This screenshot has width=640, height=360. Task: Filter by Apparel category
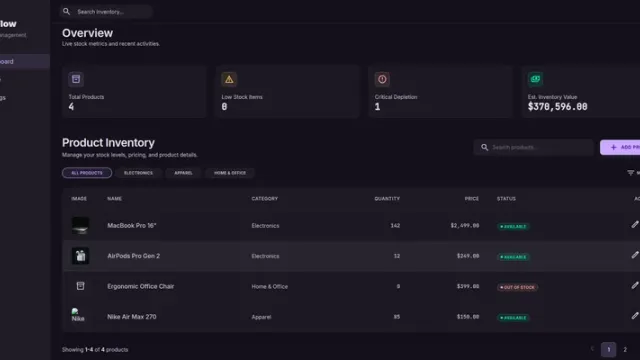(183, 173)
